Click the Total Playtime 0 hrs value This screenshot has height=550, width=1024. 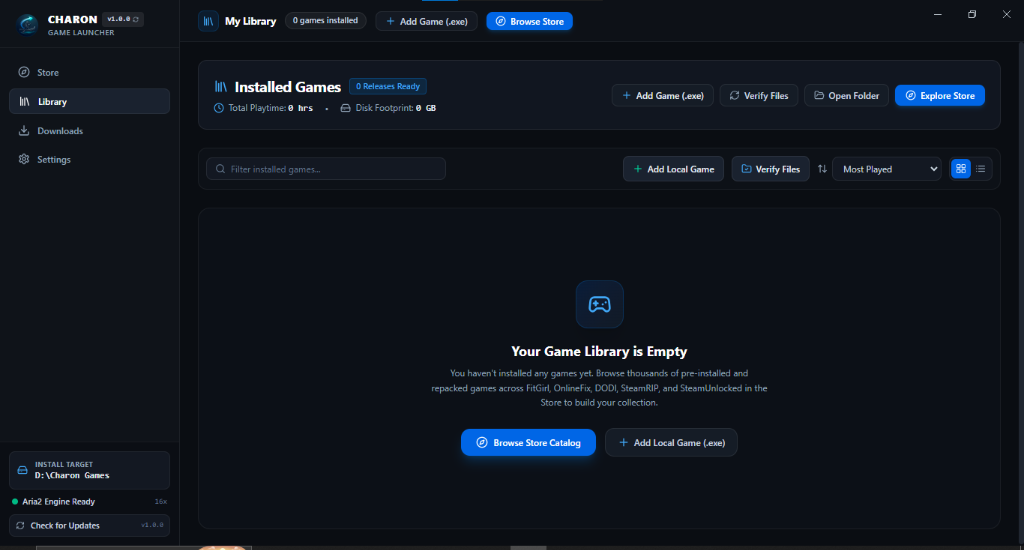(x=300, y=108)
